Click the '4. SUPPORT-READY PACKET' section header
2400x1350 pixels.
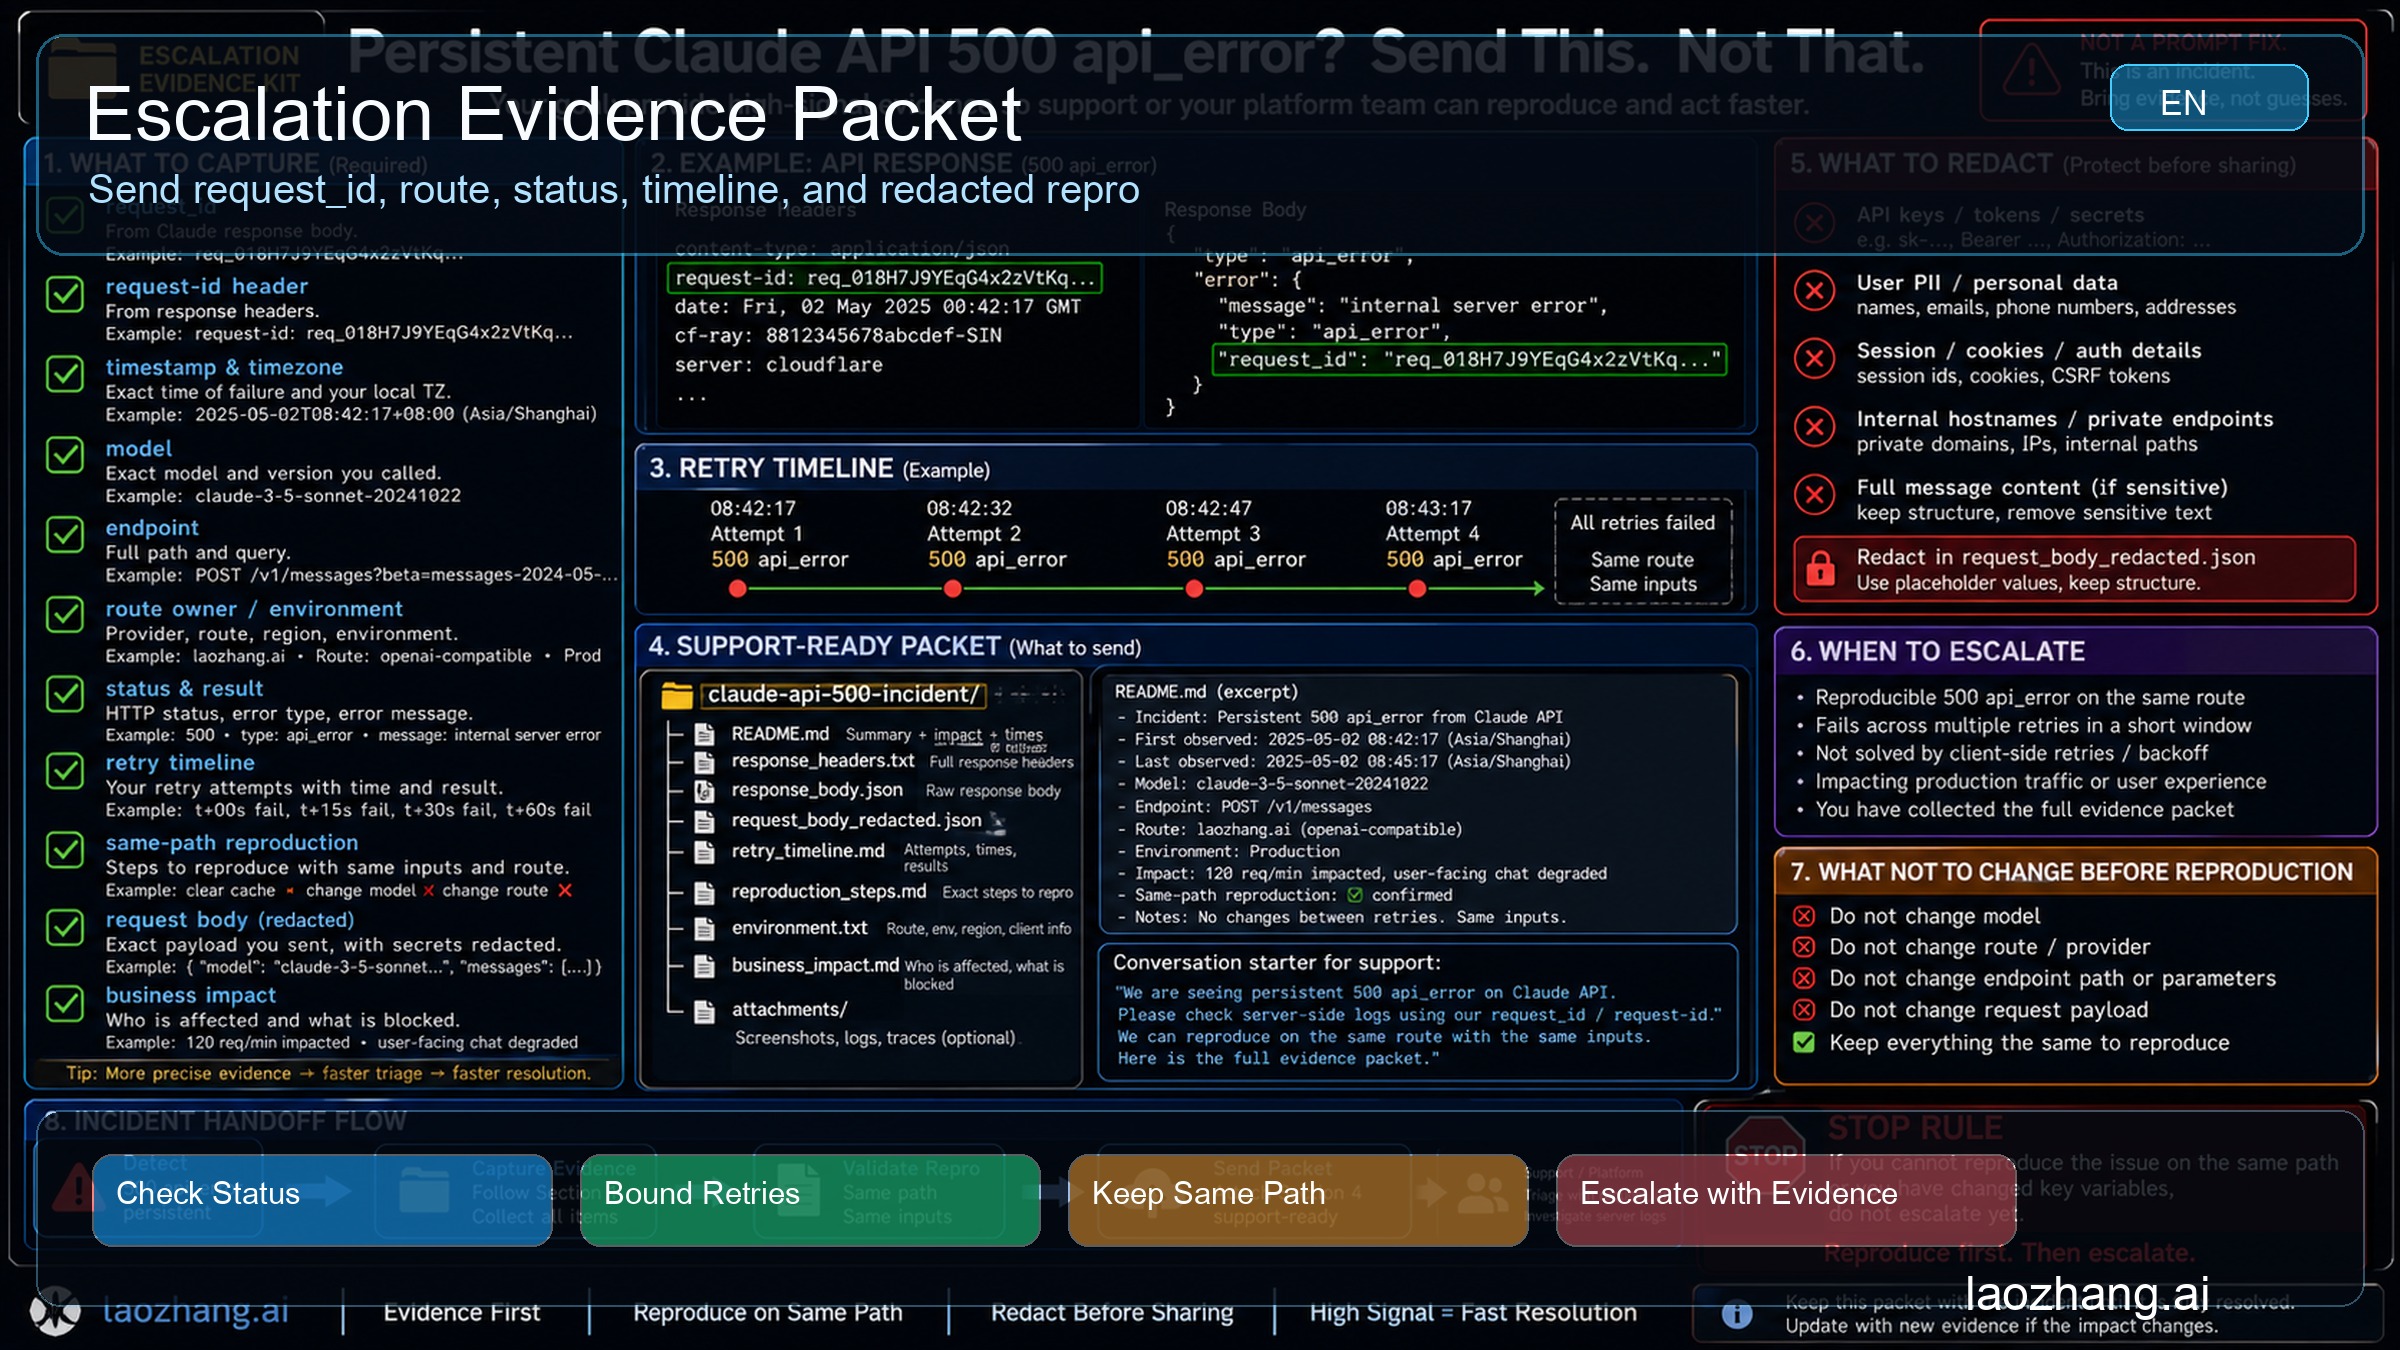click(x=895, y=647)
